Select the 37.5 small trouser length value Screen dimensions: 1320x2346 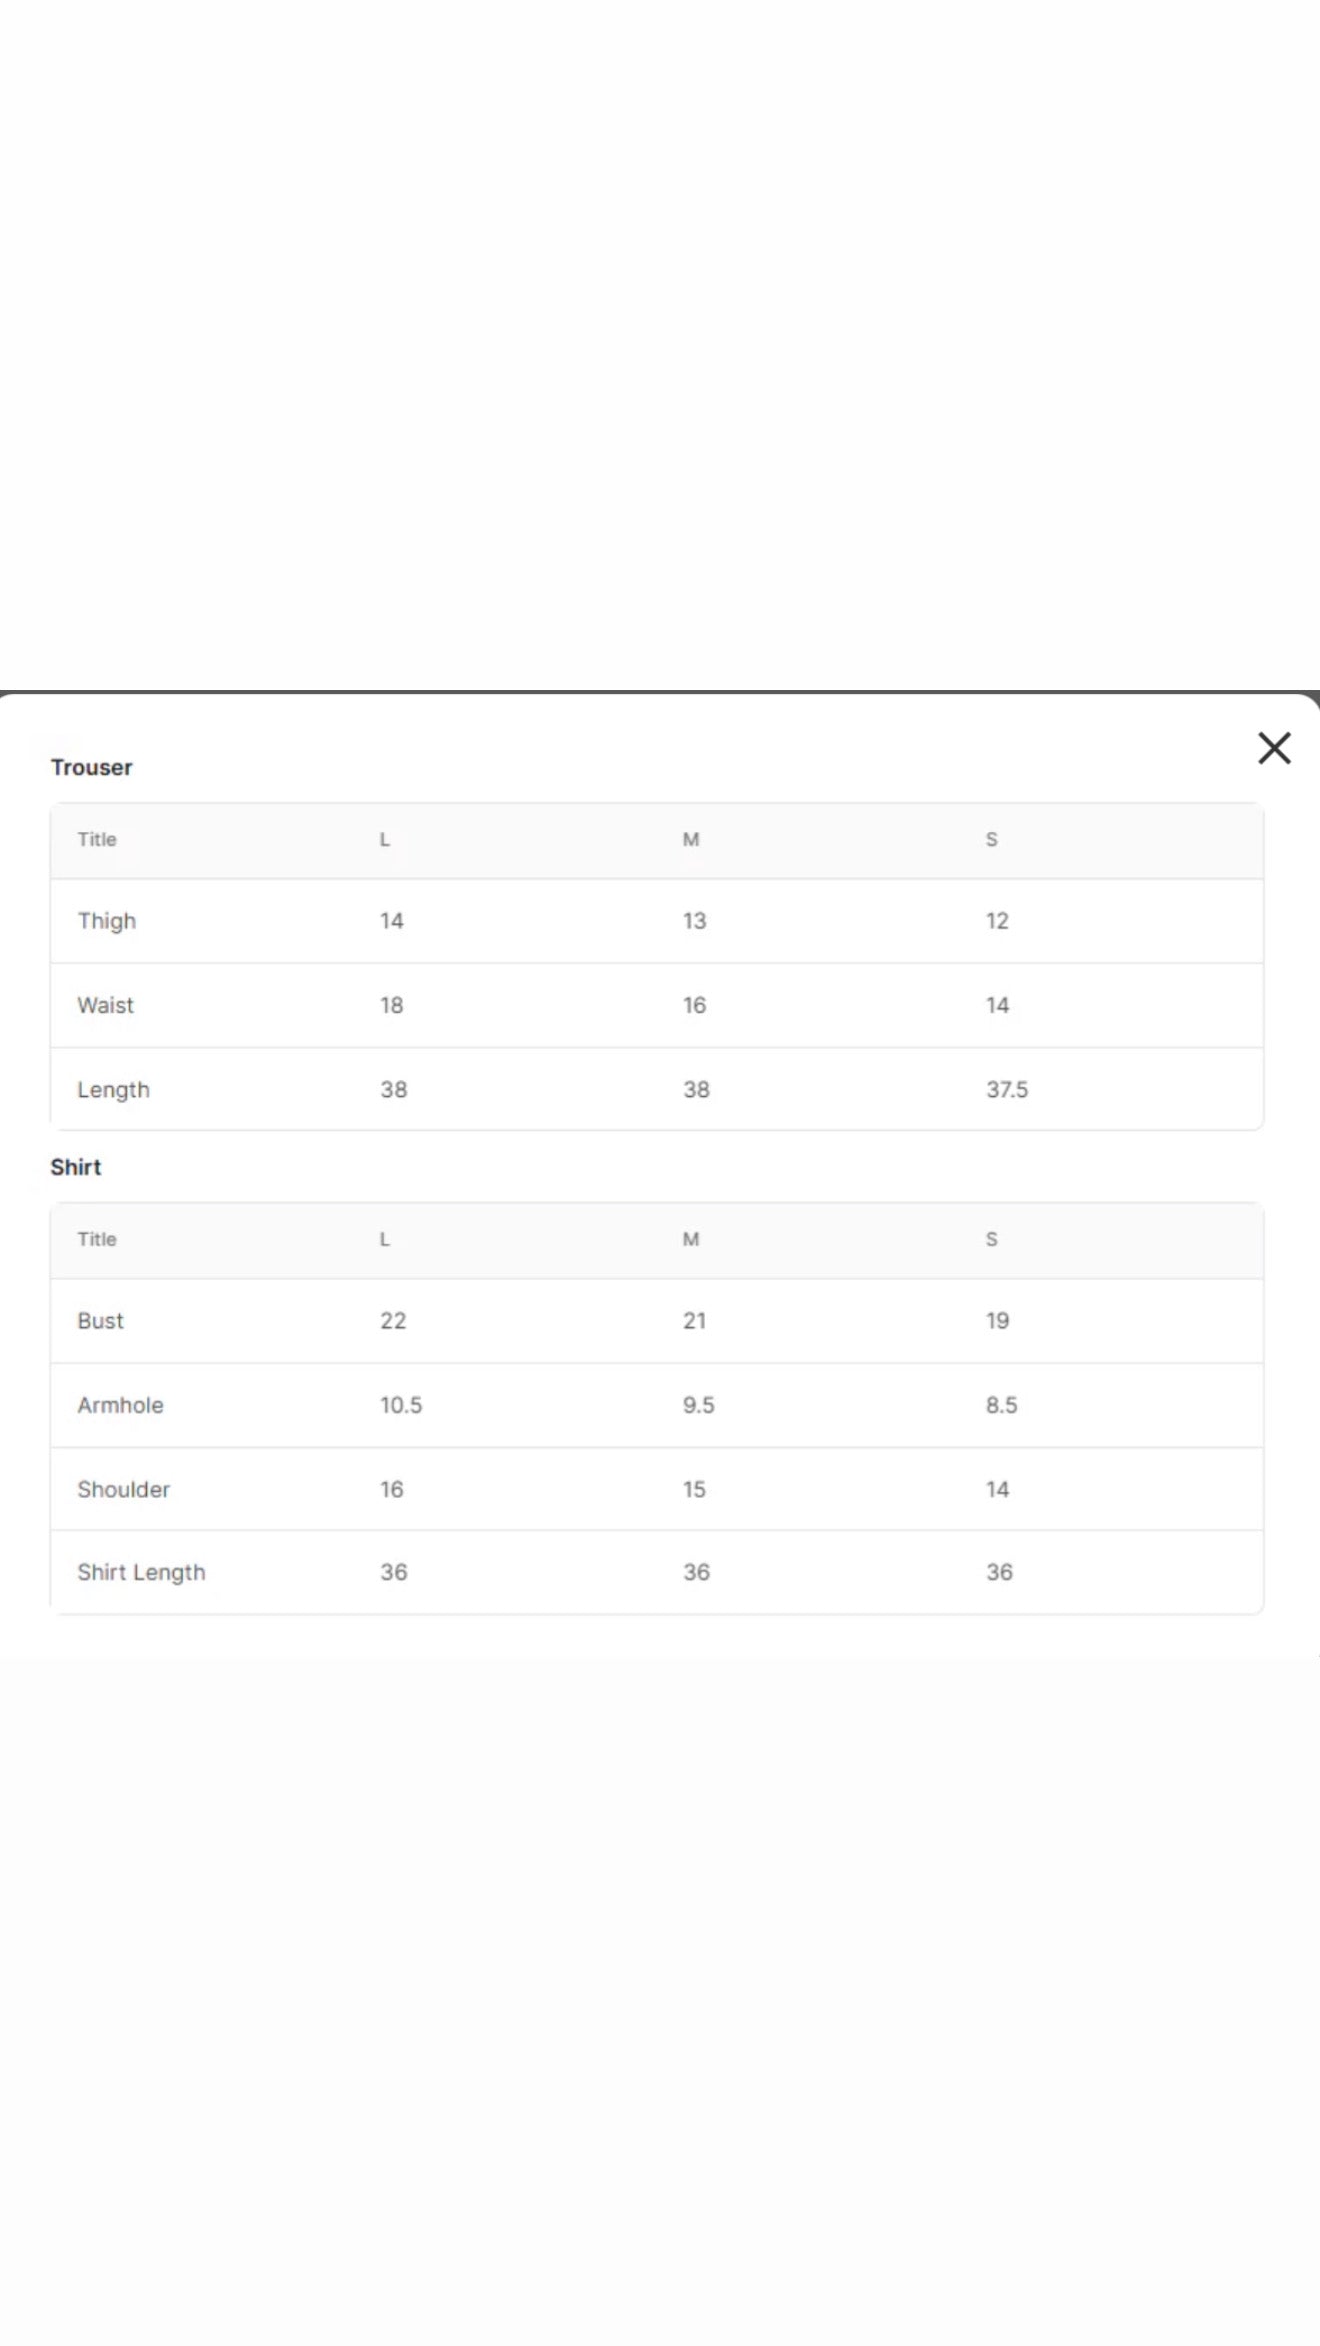pos(1007,1089)
